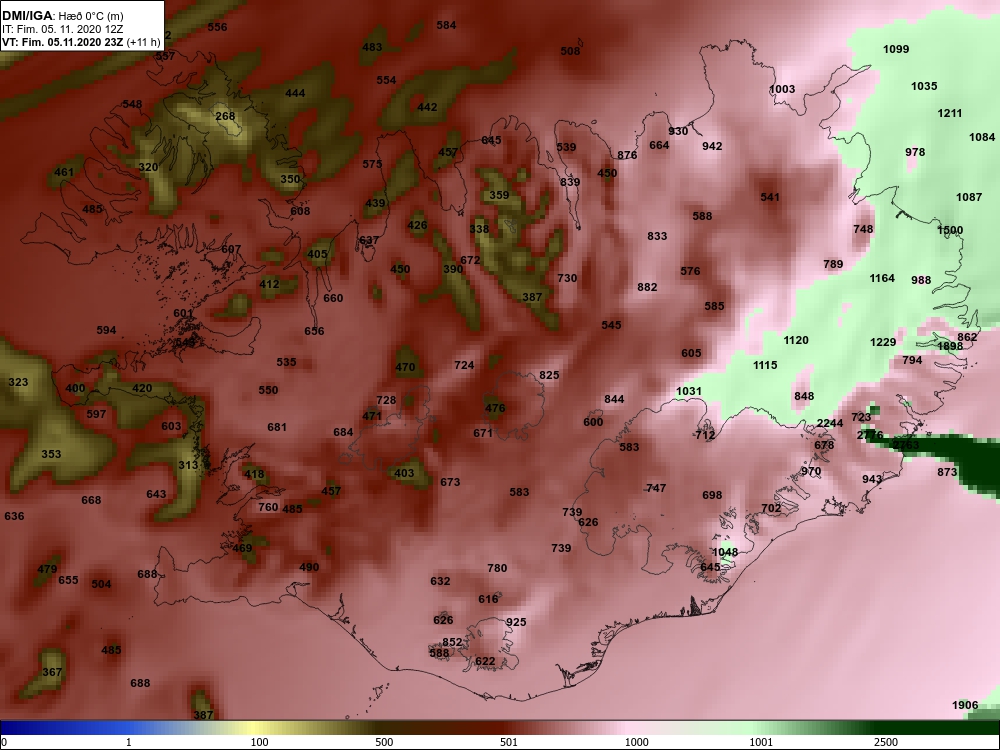
Task: Click the map value '622'
Action: click(485, 661)
